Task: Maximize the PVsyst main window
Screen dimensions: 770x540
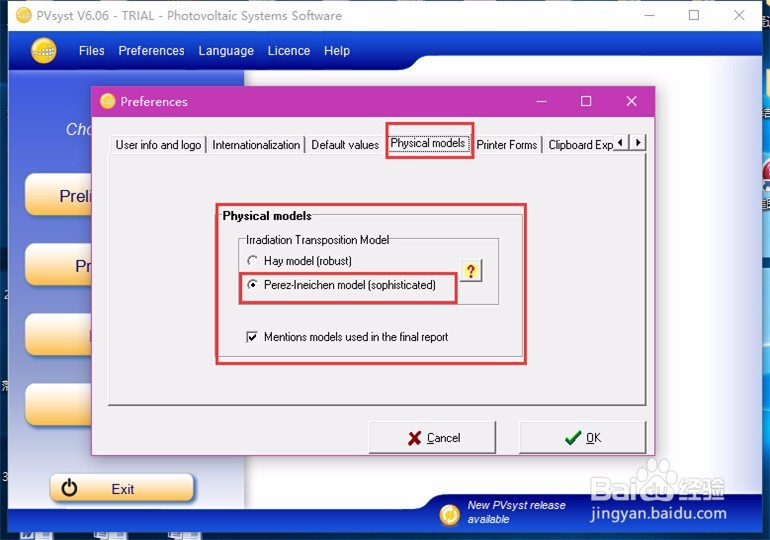Action: pos(694,15)
